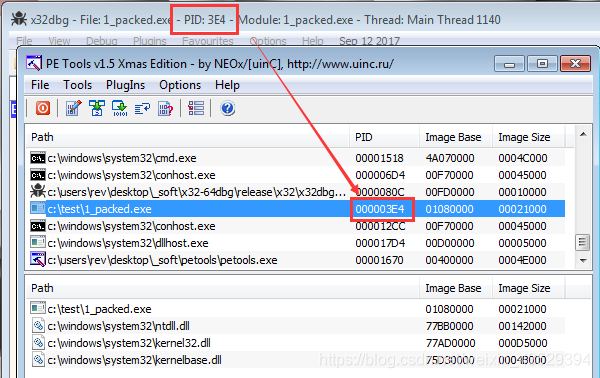Click PID value 000017D4 of dllhost.exe
Screen dimensions: 600x378
(x=380, y=243)
